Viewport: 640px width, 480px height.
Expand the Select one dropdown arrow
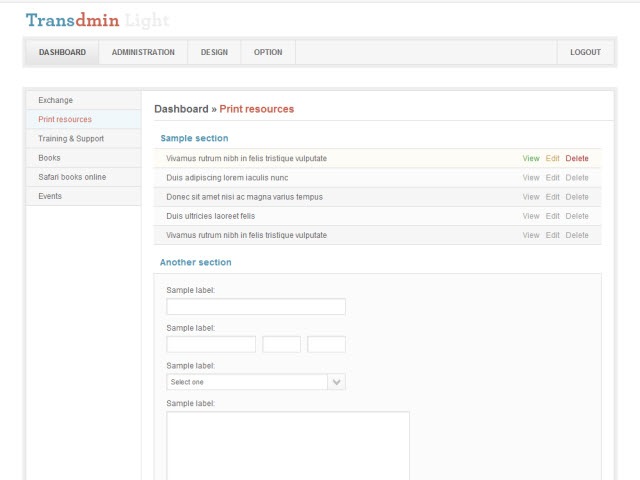pos(337,382)
